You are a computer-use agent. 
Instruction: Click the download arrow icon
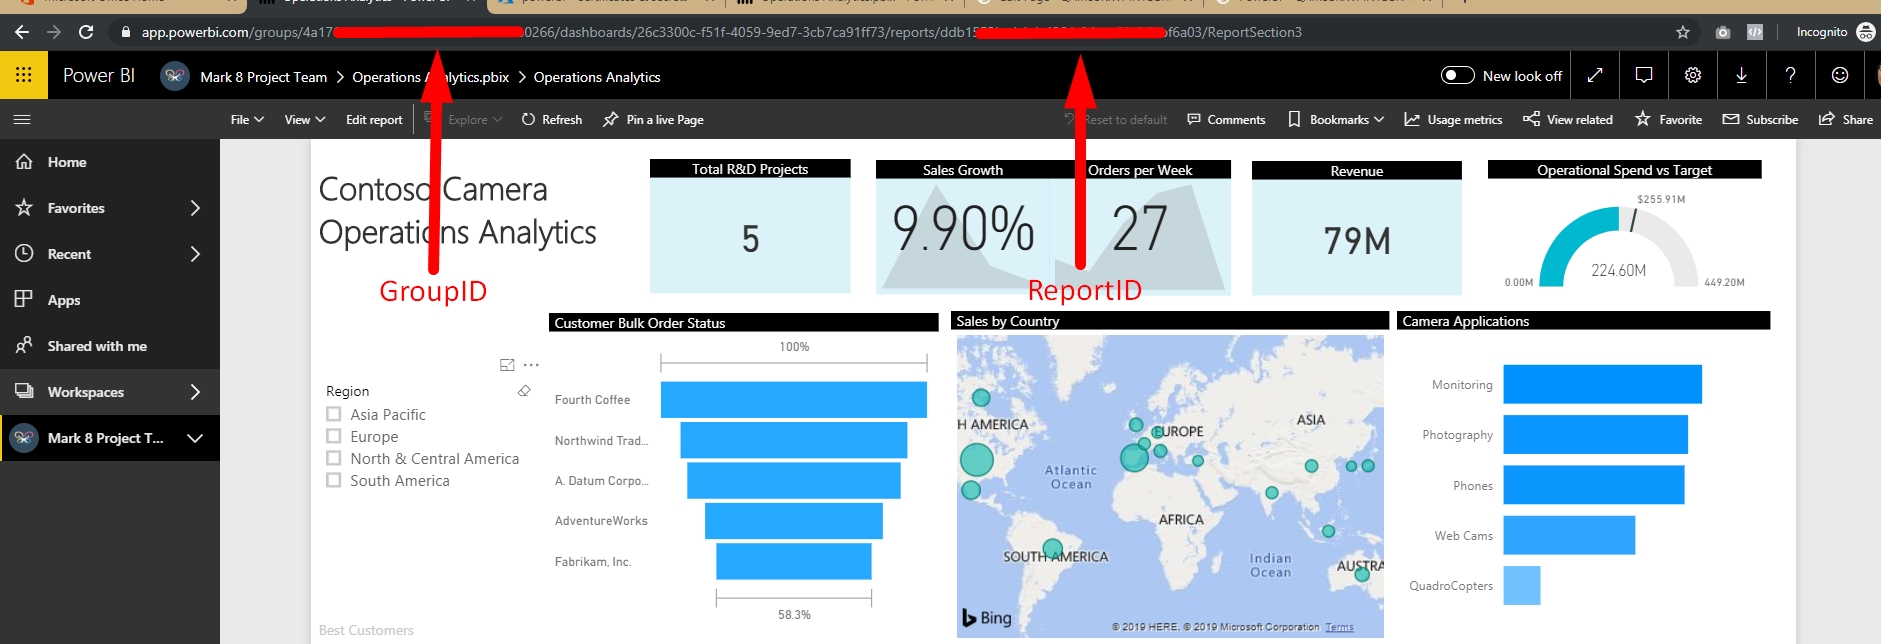coord(1741,75)
